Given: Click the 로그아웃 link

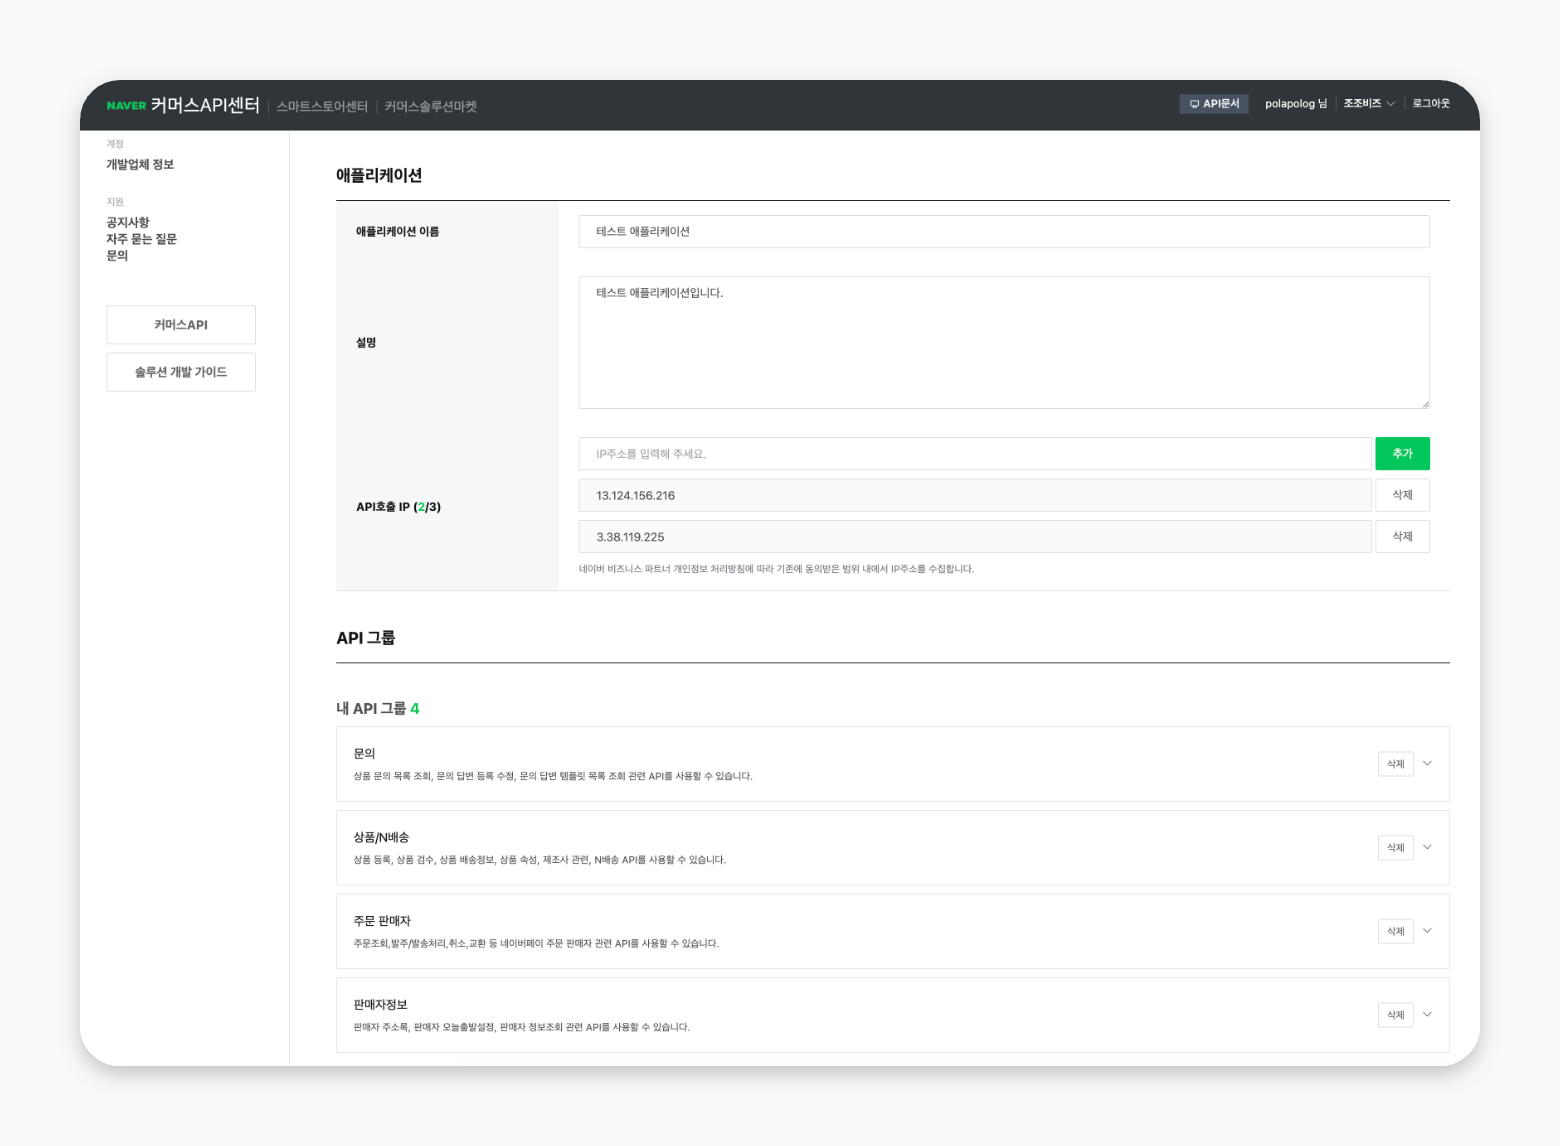Looking at the screenshot, I should 1431,104.
